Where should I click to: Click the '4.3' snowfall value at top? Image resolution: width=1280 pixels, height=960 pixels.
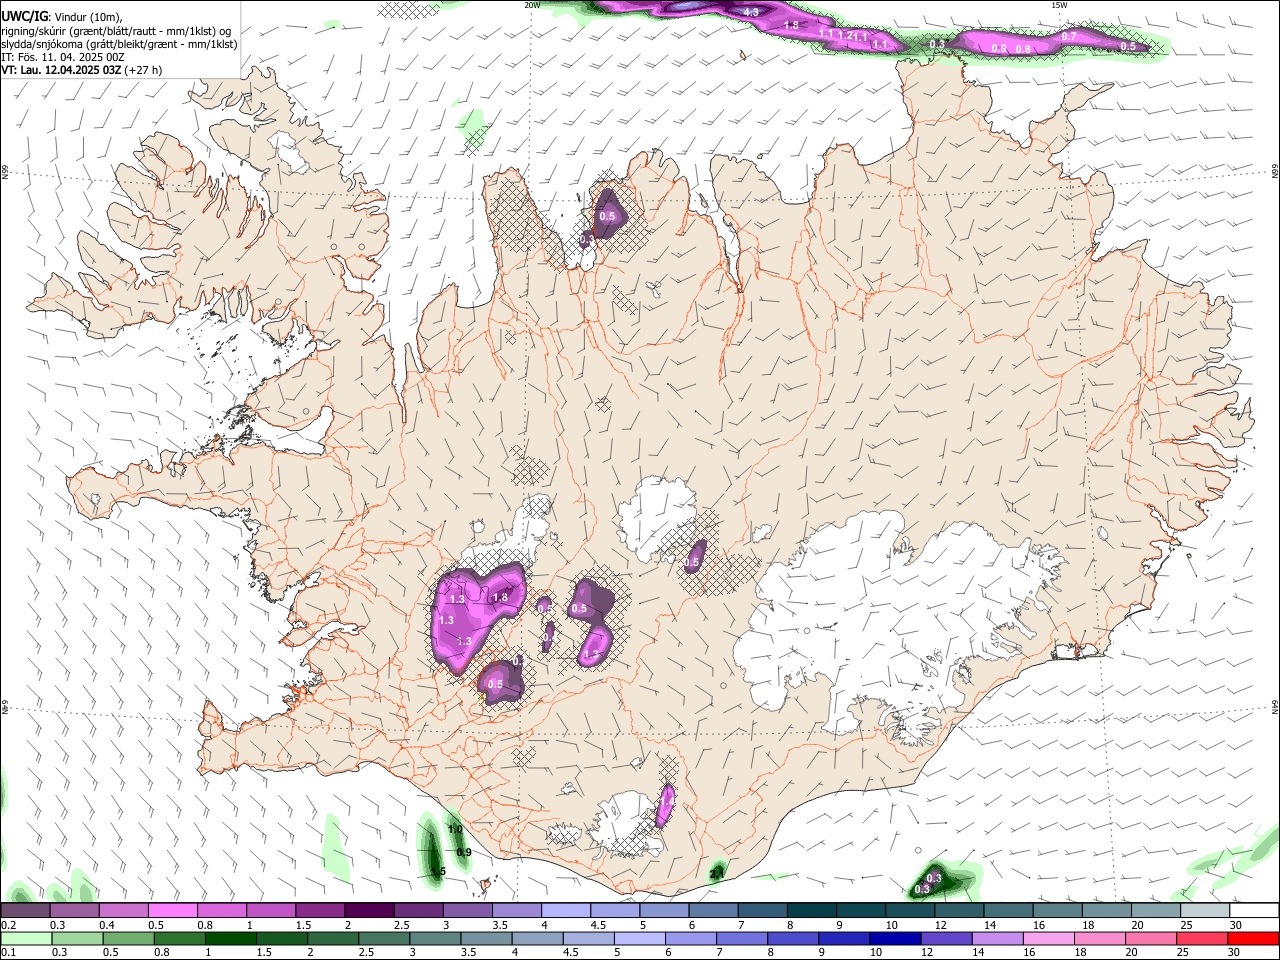tap(752, 12)
